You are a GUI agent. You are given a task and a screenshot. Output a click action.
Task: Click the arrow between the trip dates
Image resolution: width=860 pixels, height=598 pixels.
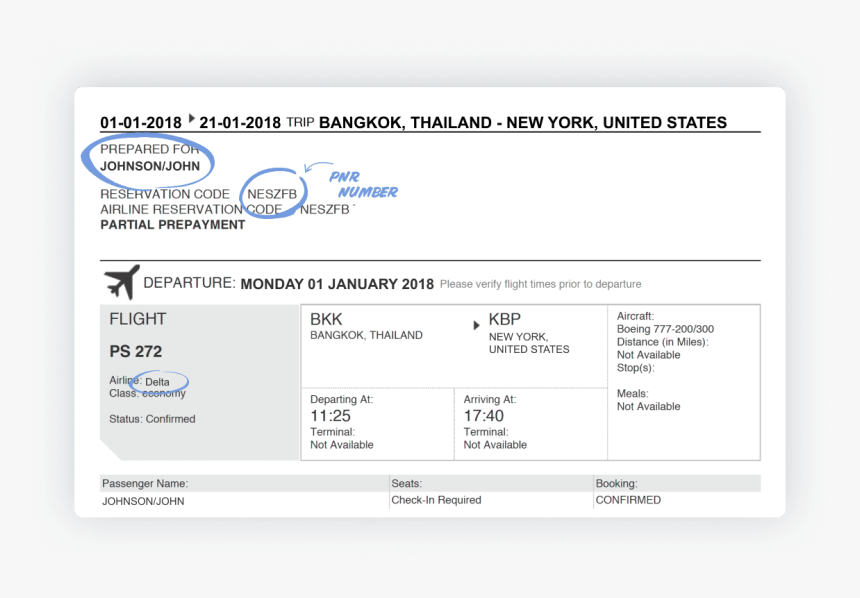coord(191,118)
